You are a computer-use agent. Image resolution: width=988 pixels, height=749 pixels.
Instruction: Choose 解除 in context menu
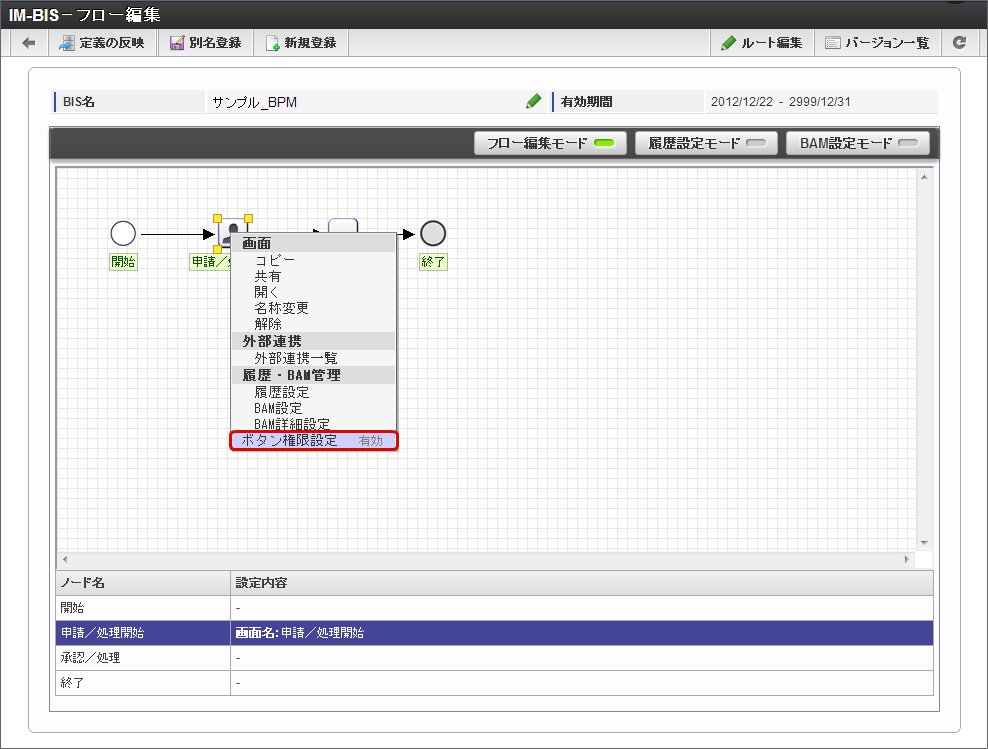(x=267, y=323)
